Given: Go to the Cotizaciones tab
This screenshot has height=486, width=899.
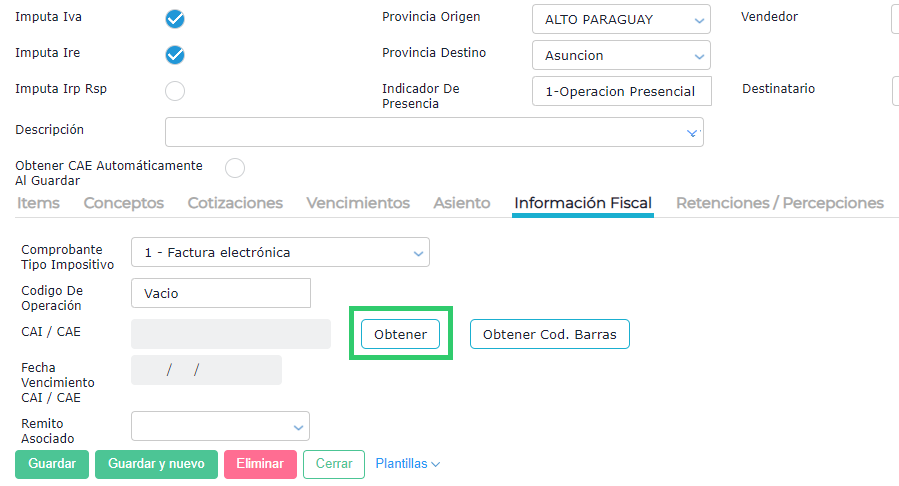Looking at the screenshot, I should pyautogui.click(x=235, y=203).
